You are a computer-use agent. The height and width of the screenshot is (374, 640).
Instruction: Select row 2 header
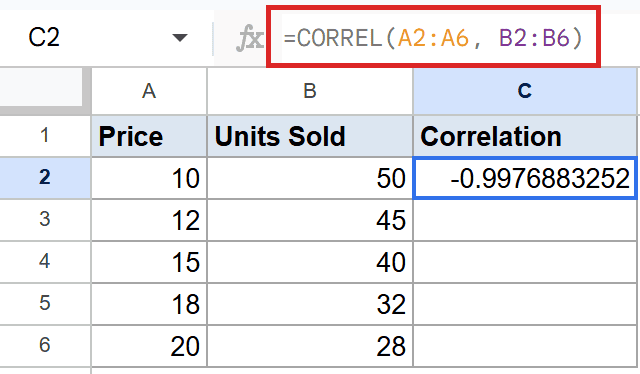(45, 178)
